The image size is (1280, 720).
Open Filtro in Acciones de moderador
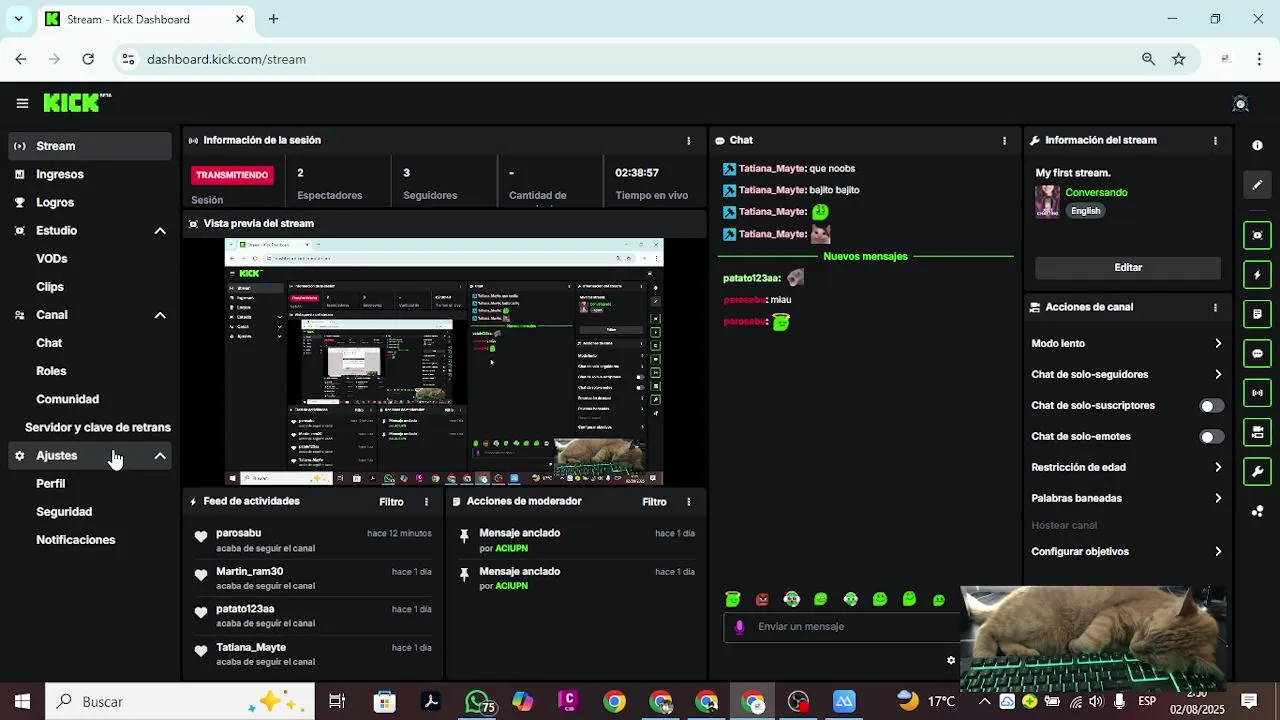[x=654, y=502]
